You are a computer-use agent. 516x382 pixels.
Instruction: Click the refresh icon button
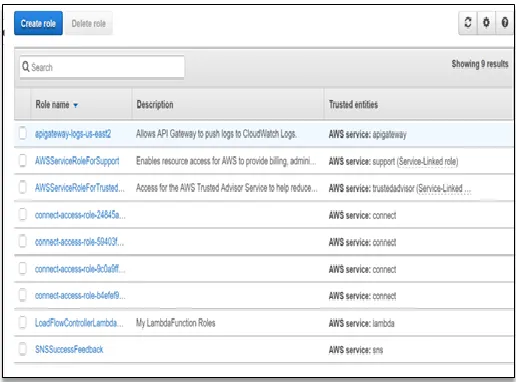click(x=468, y=23)
